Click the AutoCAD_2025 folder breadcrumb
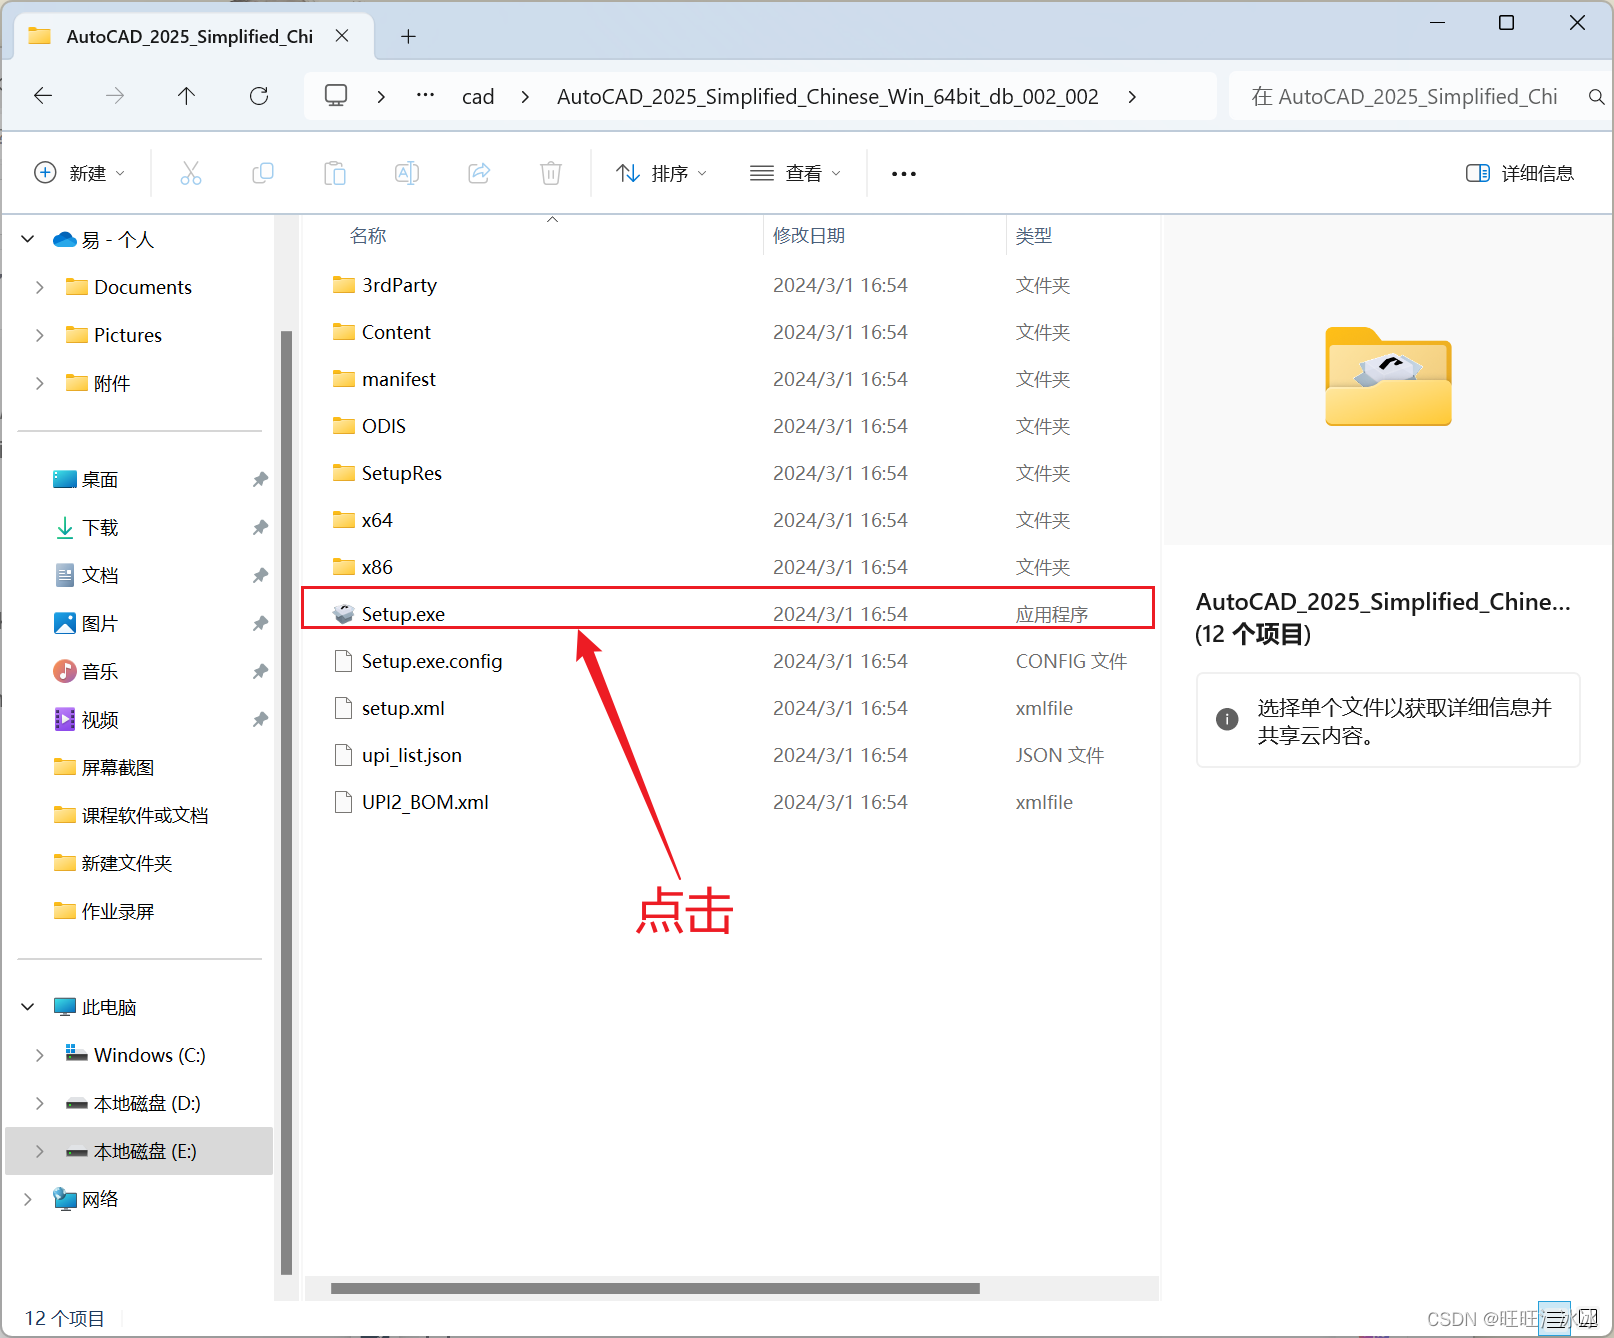Viewport: 1614px width, 1338px height. click(x=828, y=97)
